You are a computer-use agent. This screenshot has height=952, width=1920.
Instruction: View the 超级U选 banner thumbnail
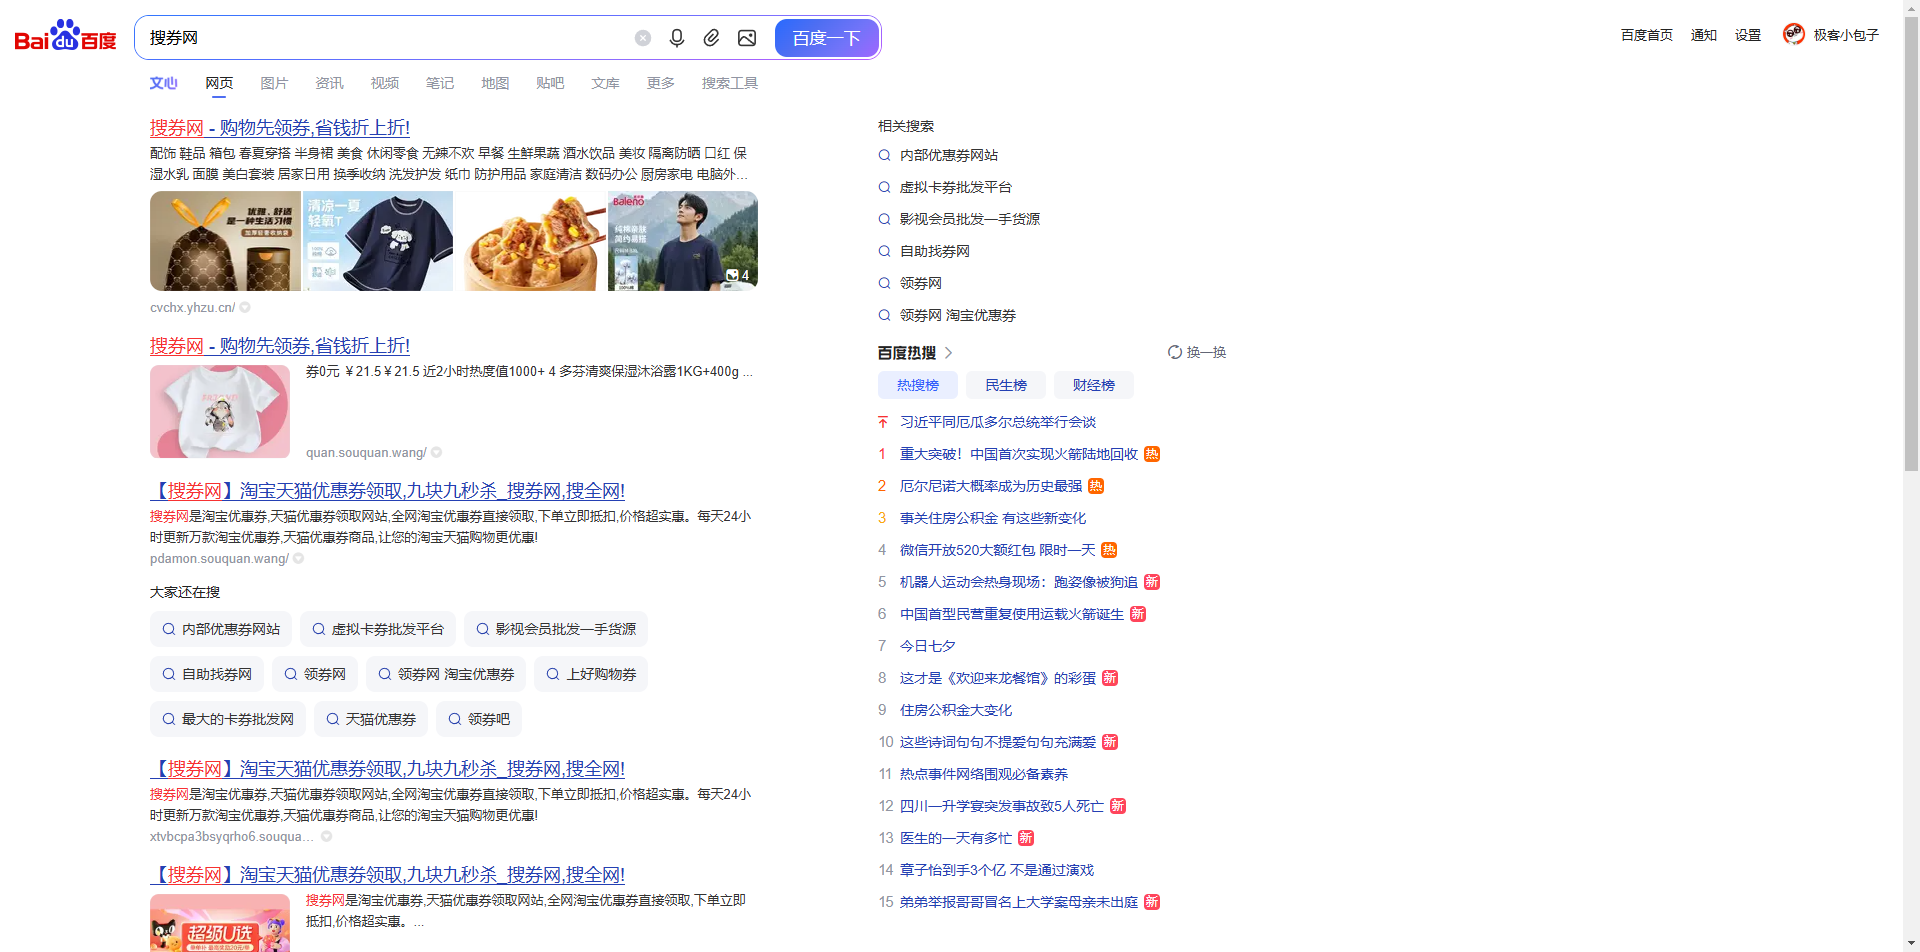220,923
